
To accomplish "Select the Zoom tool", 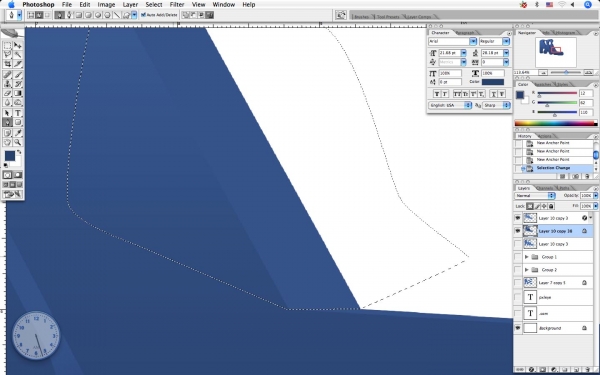I will [18, 142].
